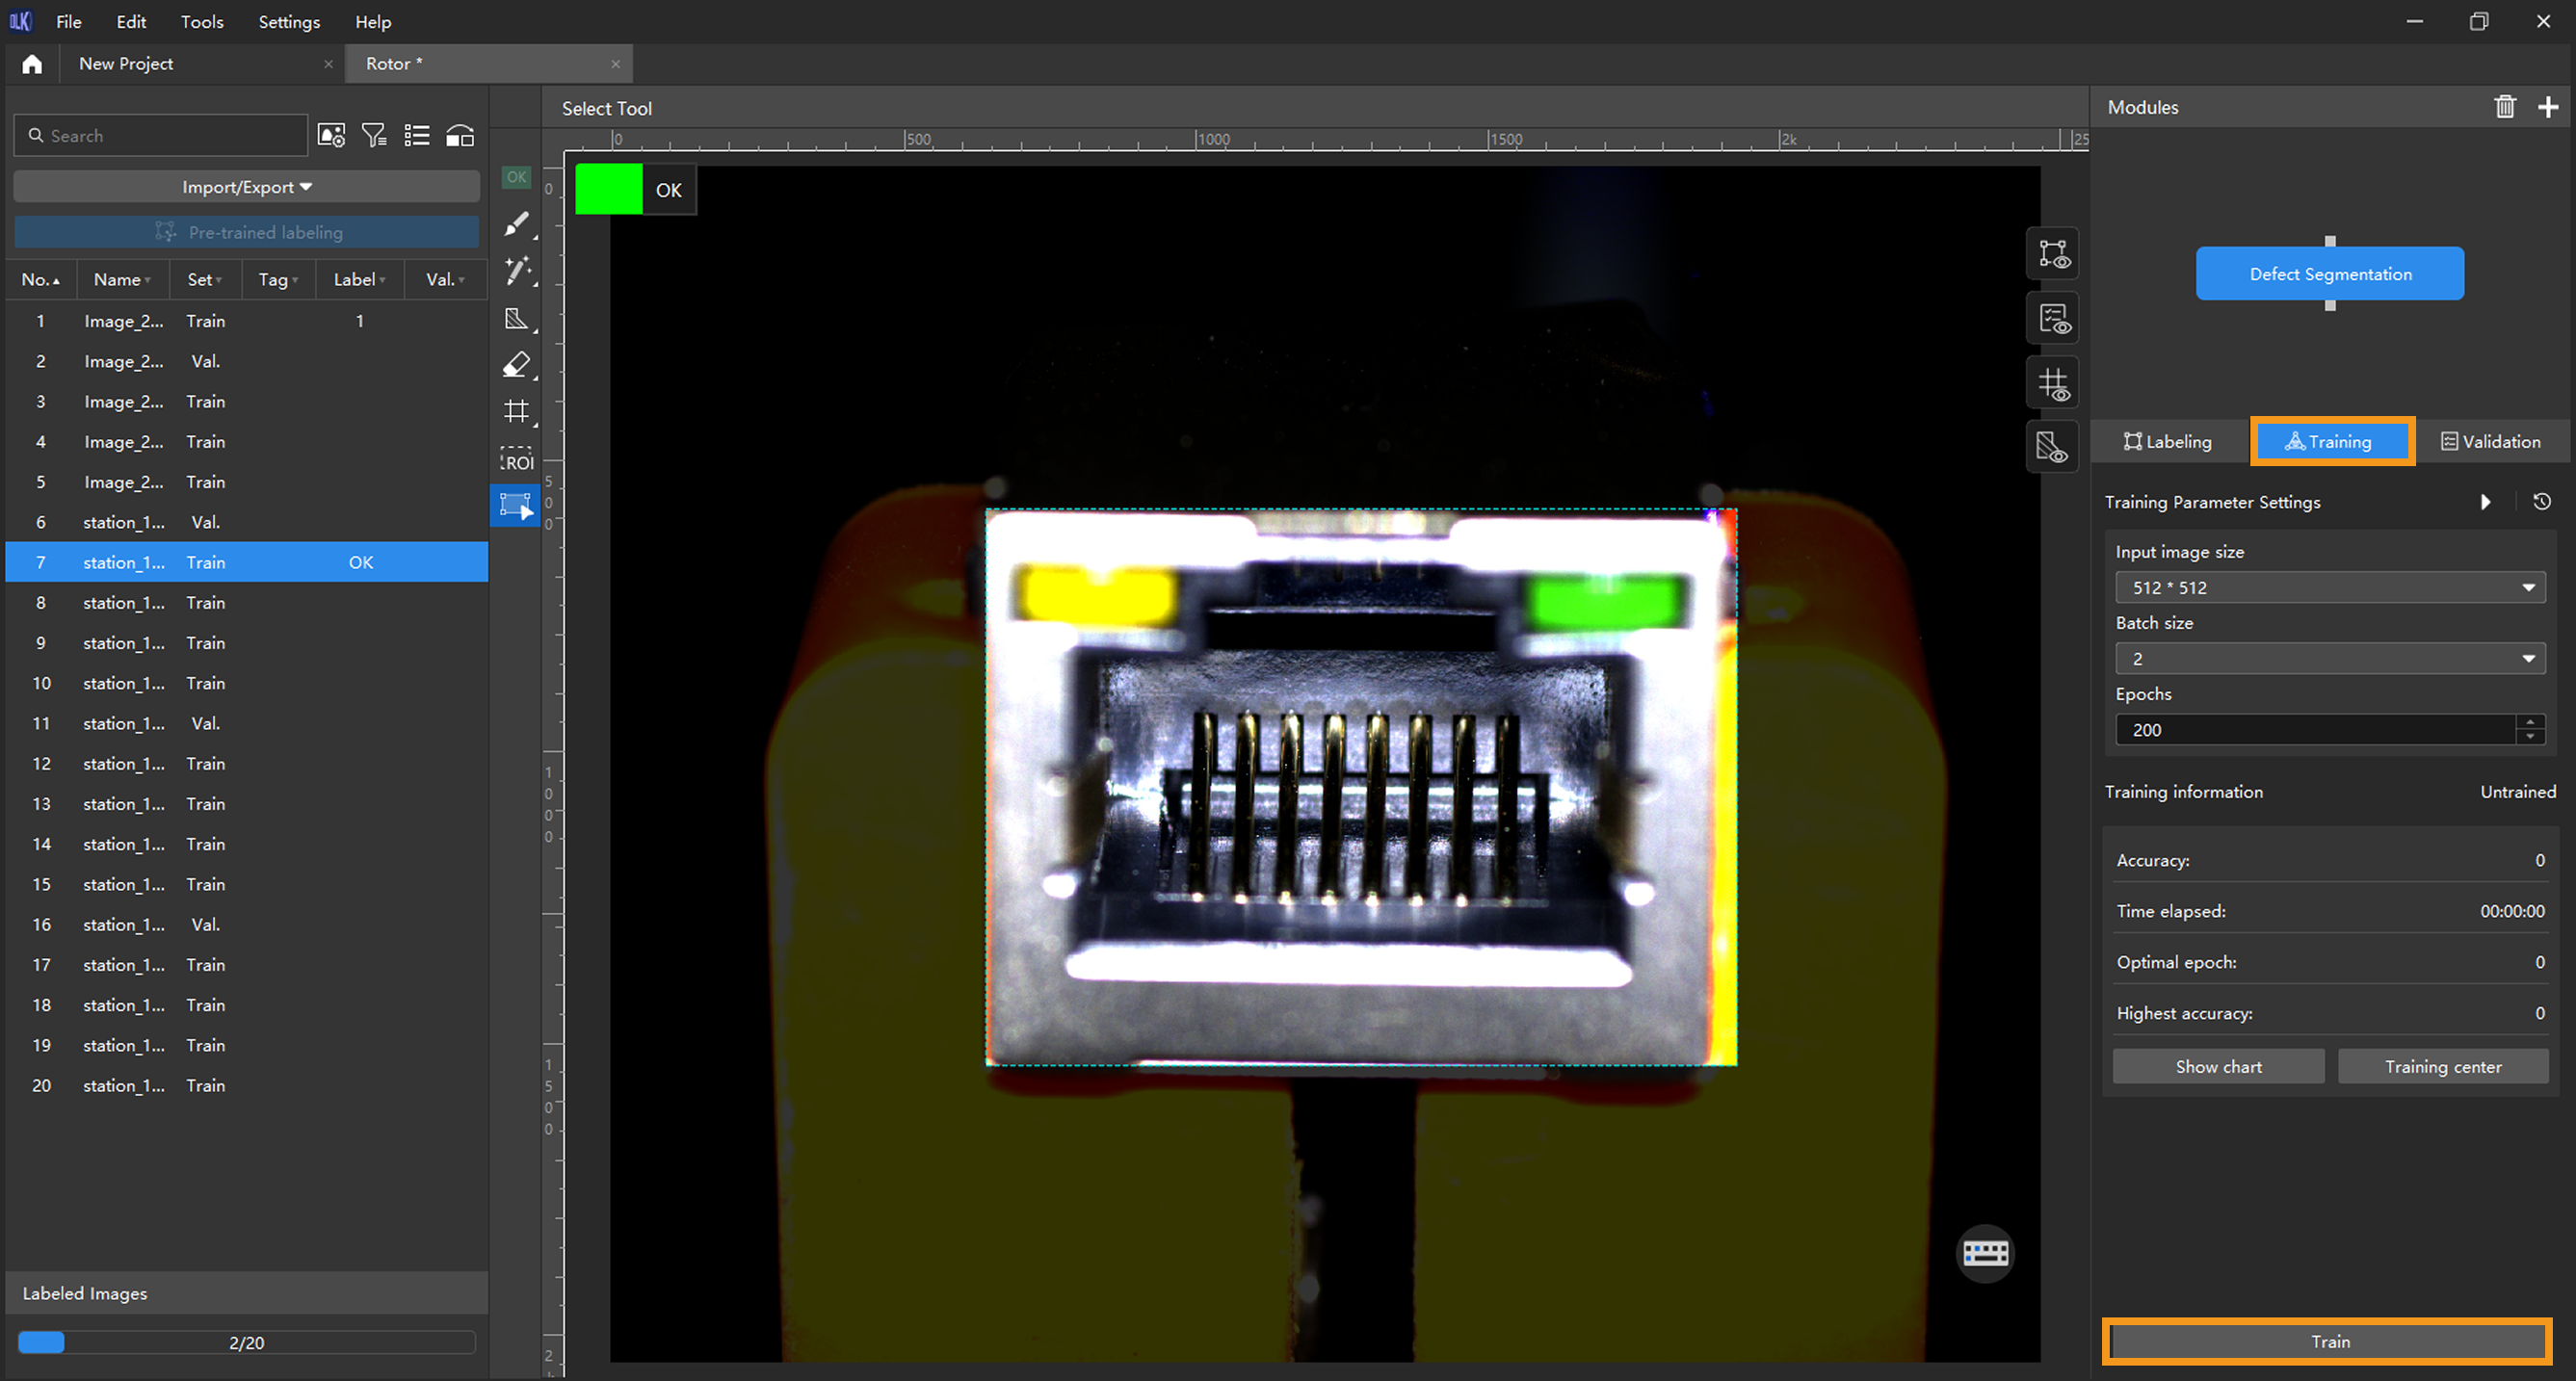
Task: Toggle mask visibility eye button
Action: click(x=2052, y=447)
